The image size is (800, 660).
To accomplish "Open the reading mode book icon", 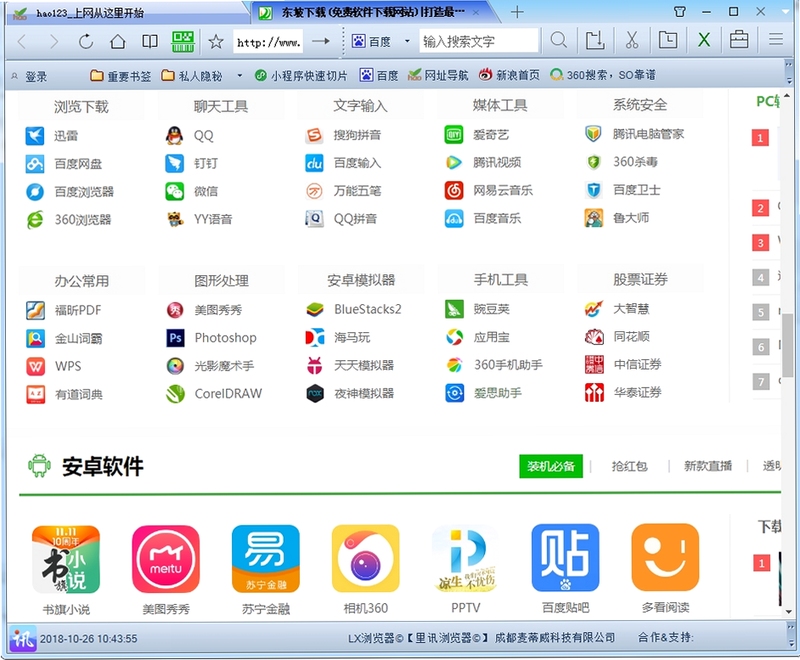I will (x=149, y=41).
